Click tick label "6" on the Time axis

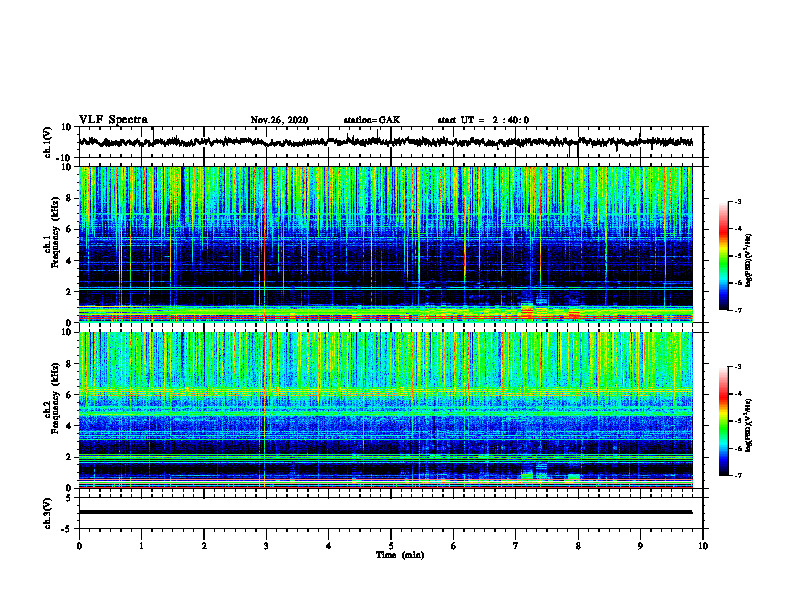454,546
